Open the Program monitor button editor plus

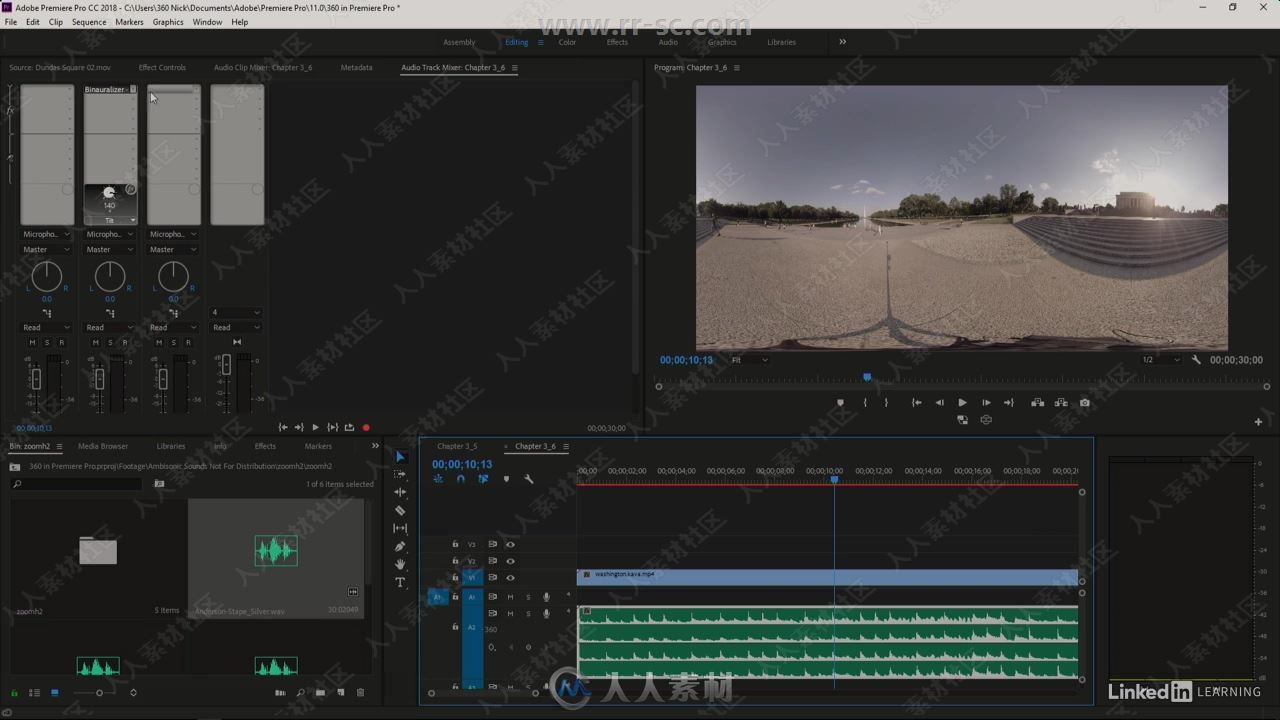click(1258, 422)
